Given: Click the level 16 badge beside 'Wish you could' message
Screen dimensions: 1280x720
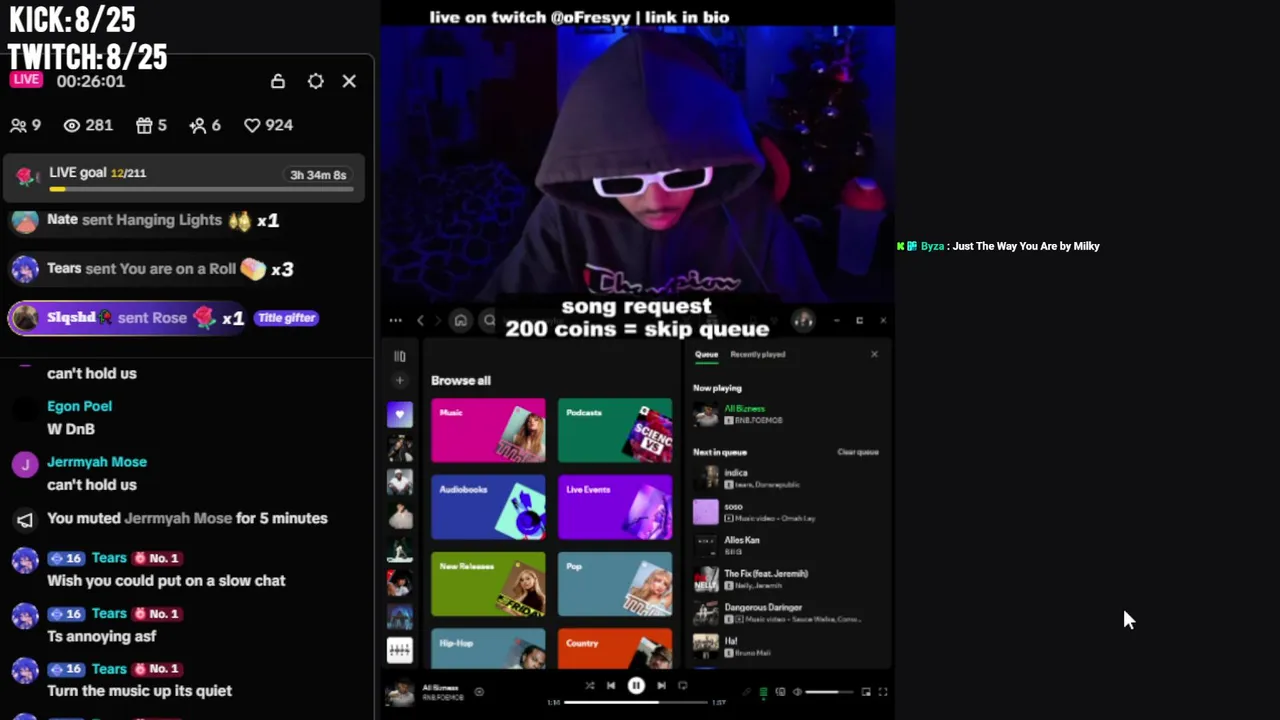Looking at the screenshot, I should point(66,559).
